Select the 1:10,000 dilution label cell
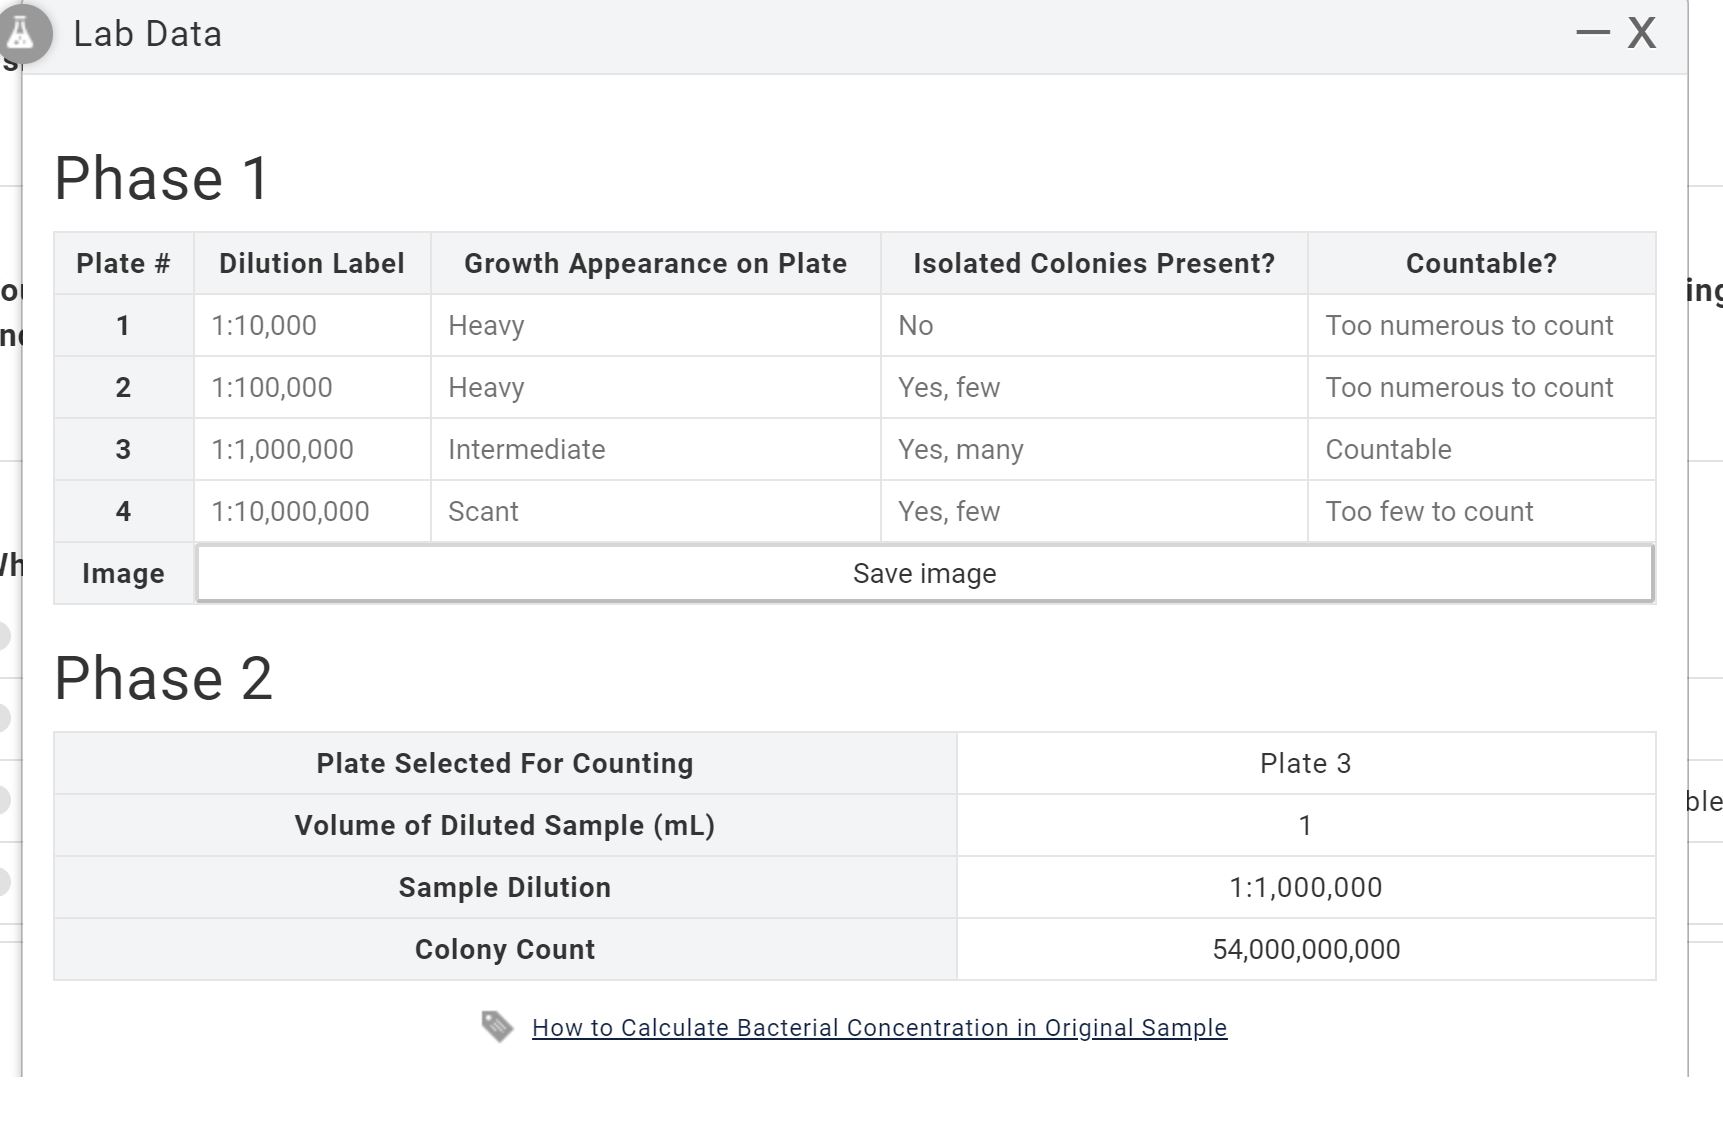The image size is (1723, 1142). click(264, 325)
